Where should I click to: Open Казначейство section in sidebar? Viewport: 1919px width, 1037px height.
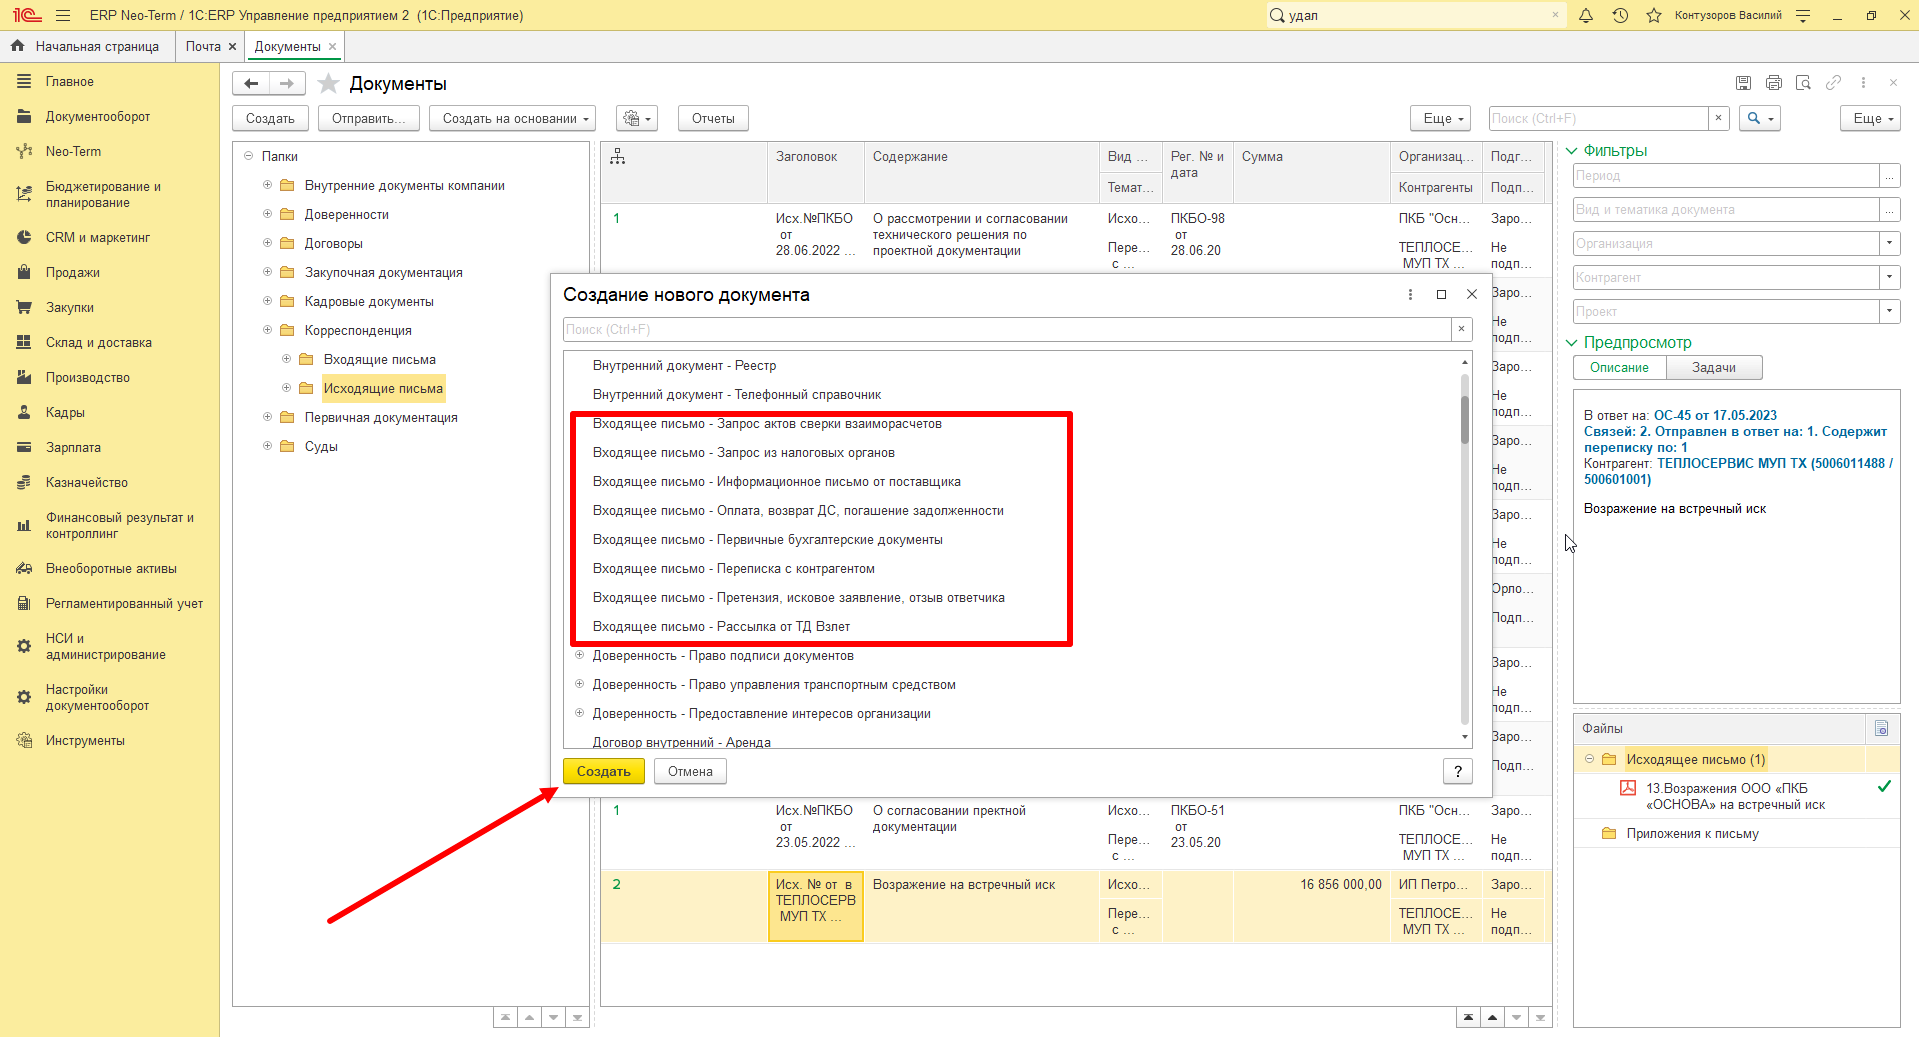[87, 482]
